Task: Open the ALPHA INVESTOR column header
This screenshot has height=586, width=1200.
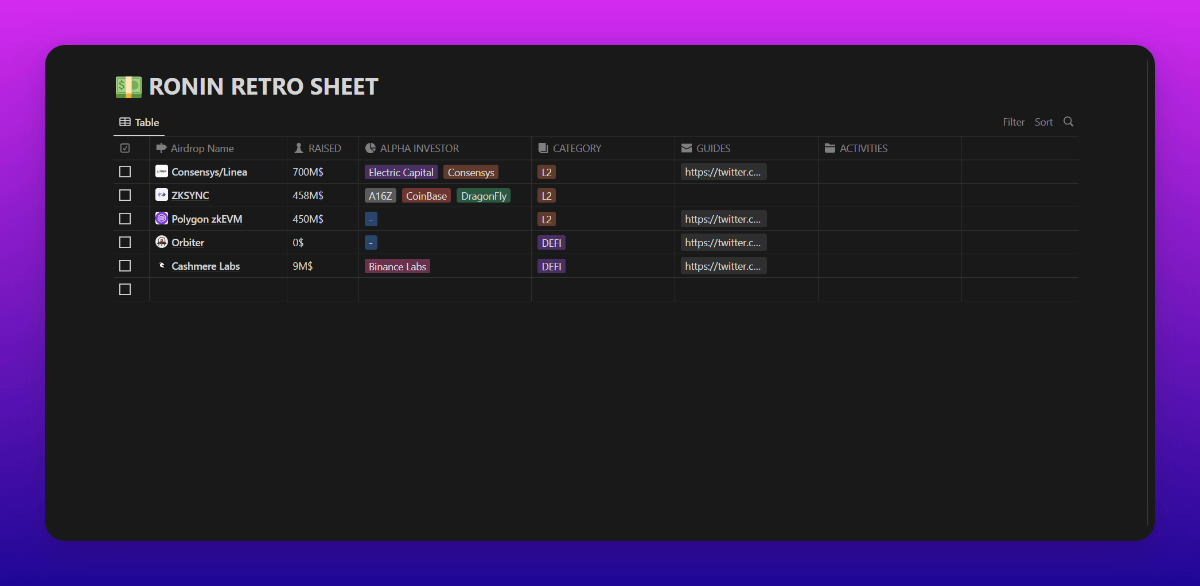Action: [445, 148]
